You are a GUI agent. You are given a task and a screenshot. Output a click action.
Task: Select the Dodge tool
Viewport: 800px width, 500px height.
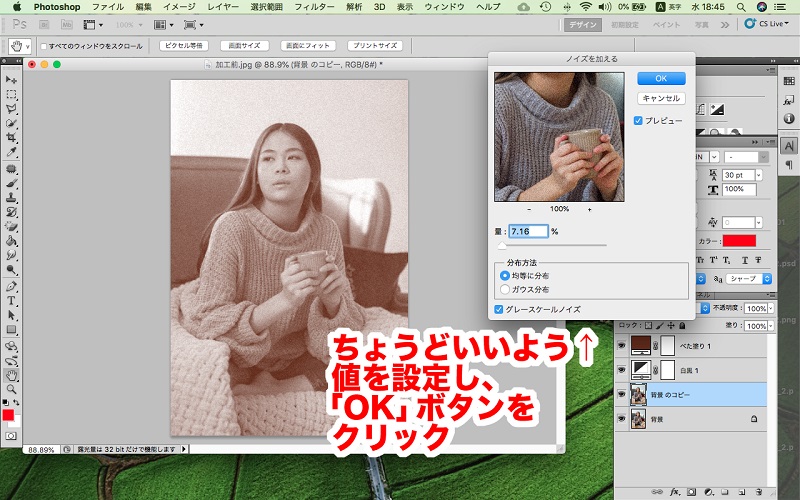pos(11,269)
